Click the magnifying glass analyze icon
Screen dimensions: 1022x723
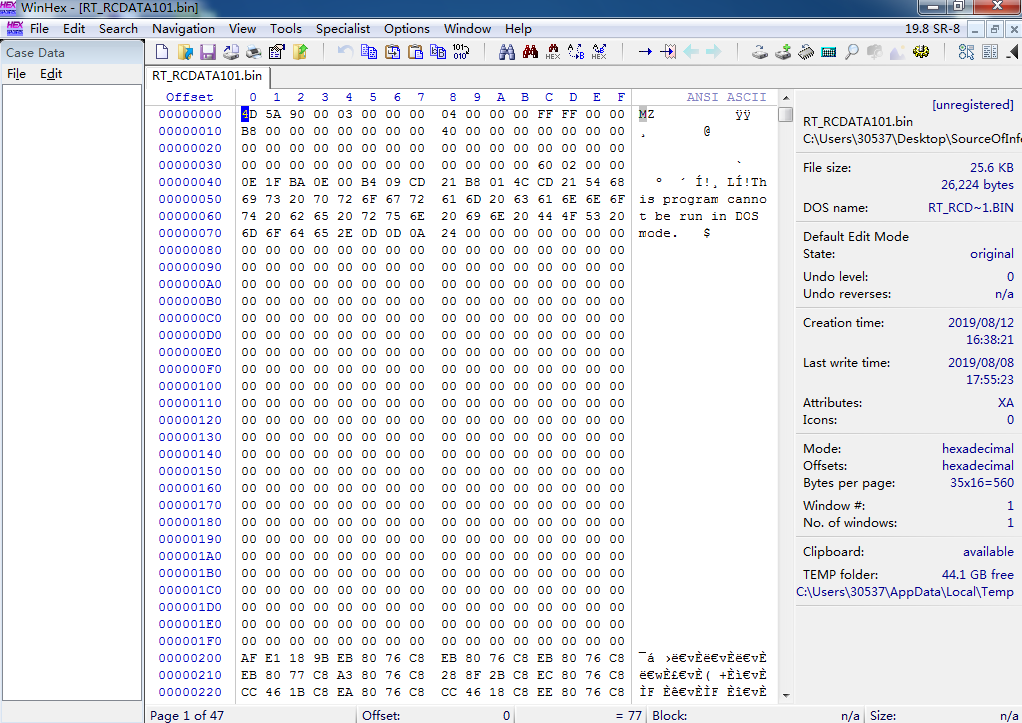(x=851, y=52)
